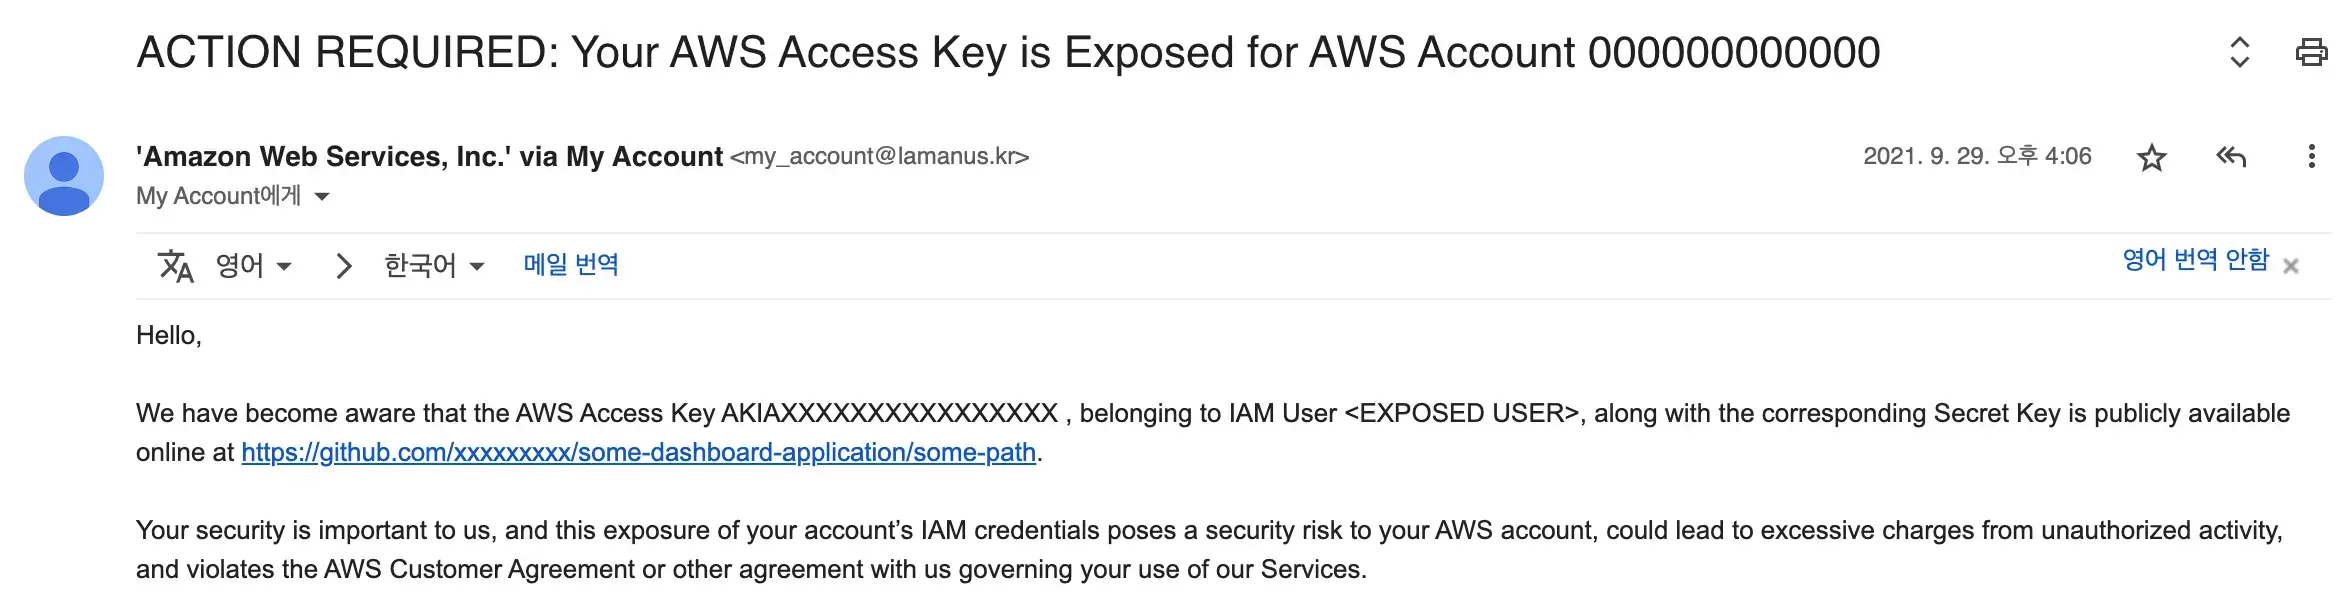This screenshot has height=614, width=2344.
Task: Dismiss the translation bar with the X
Action: pos(2291,266)
